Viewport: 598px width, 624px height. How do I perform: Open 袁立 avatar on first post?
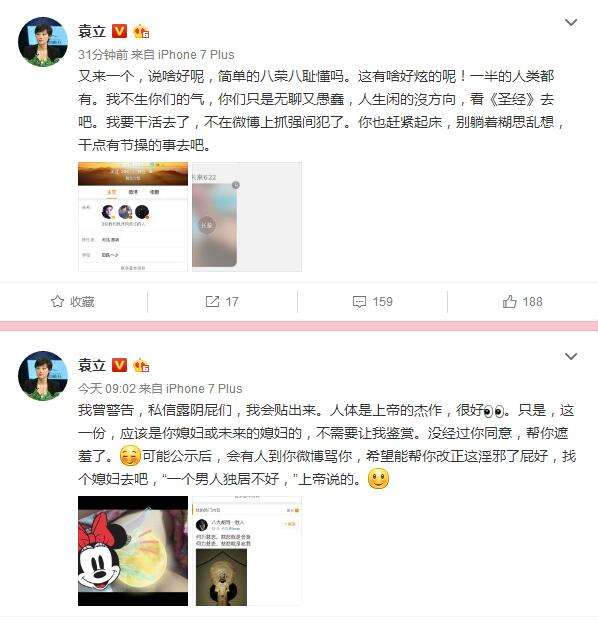pyautogui.click(x=43, y=41)
